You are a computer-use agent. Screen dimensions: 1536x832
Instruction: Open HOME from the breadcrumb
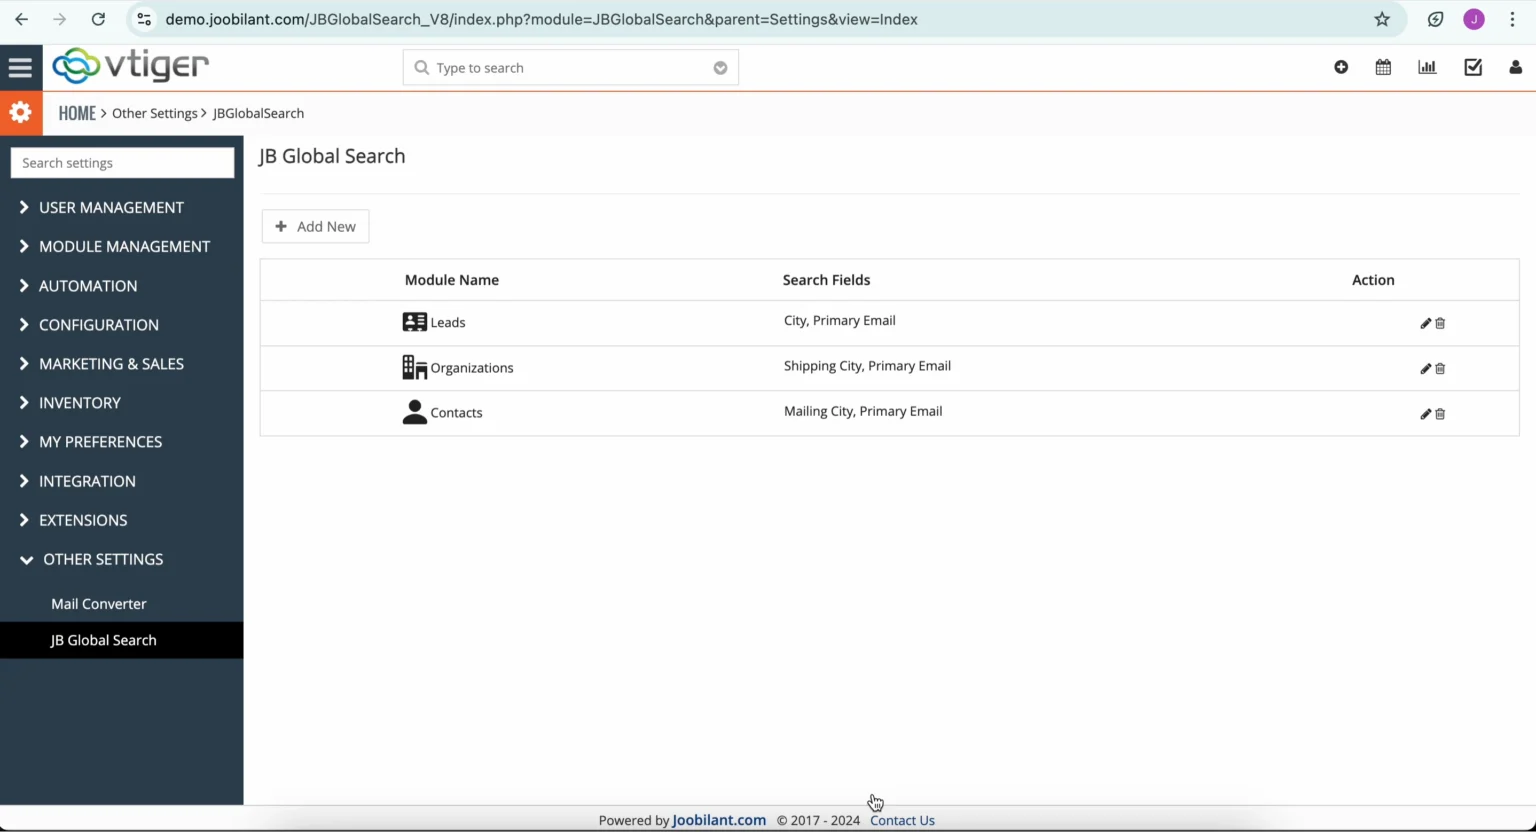pos(77,113)
